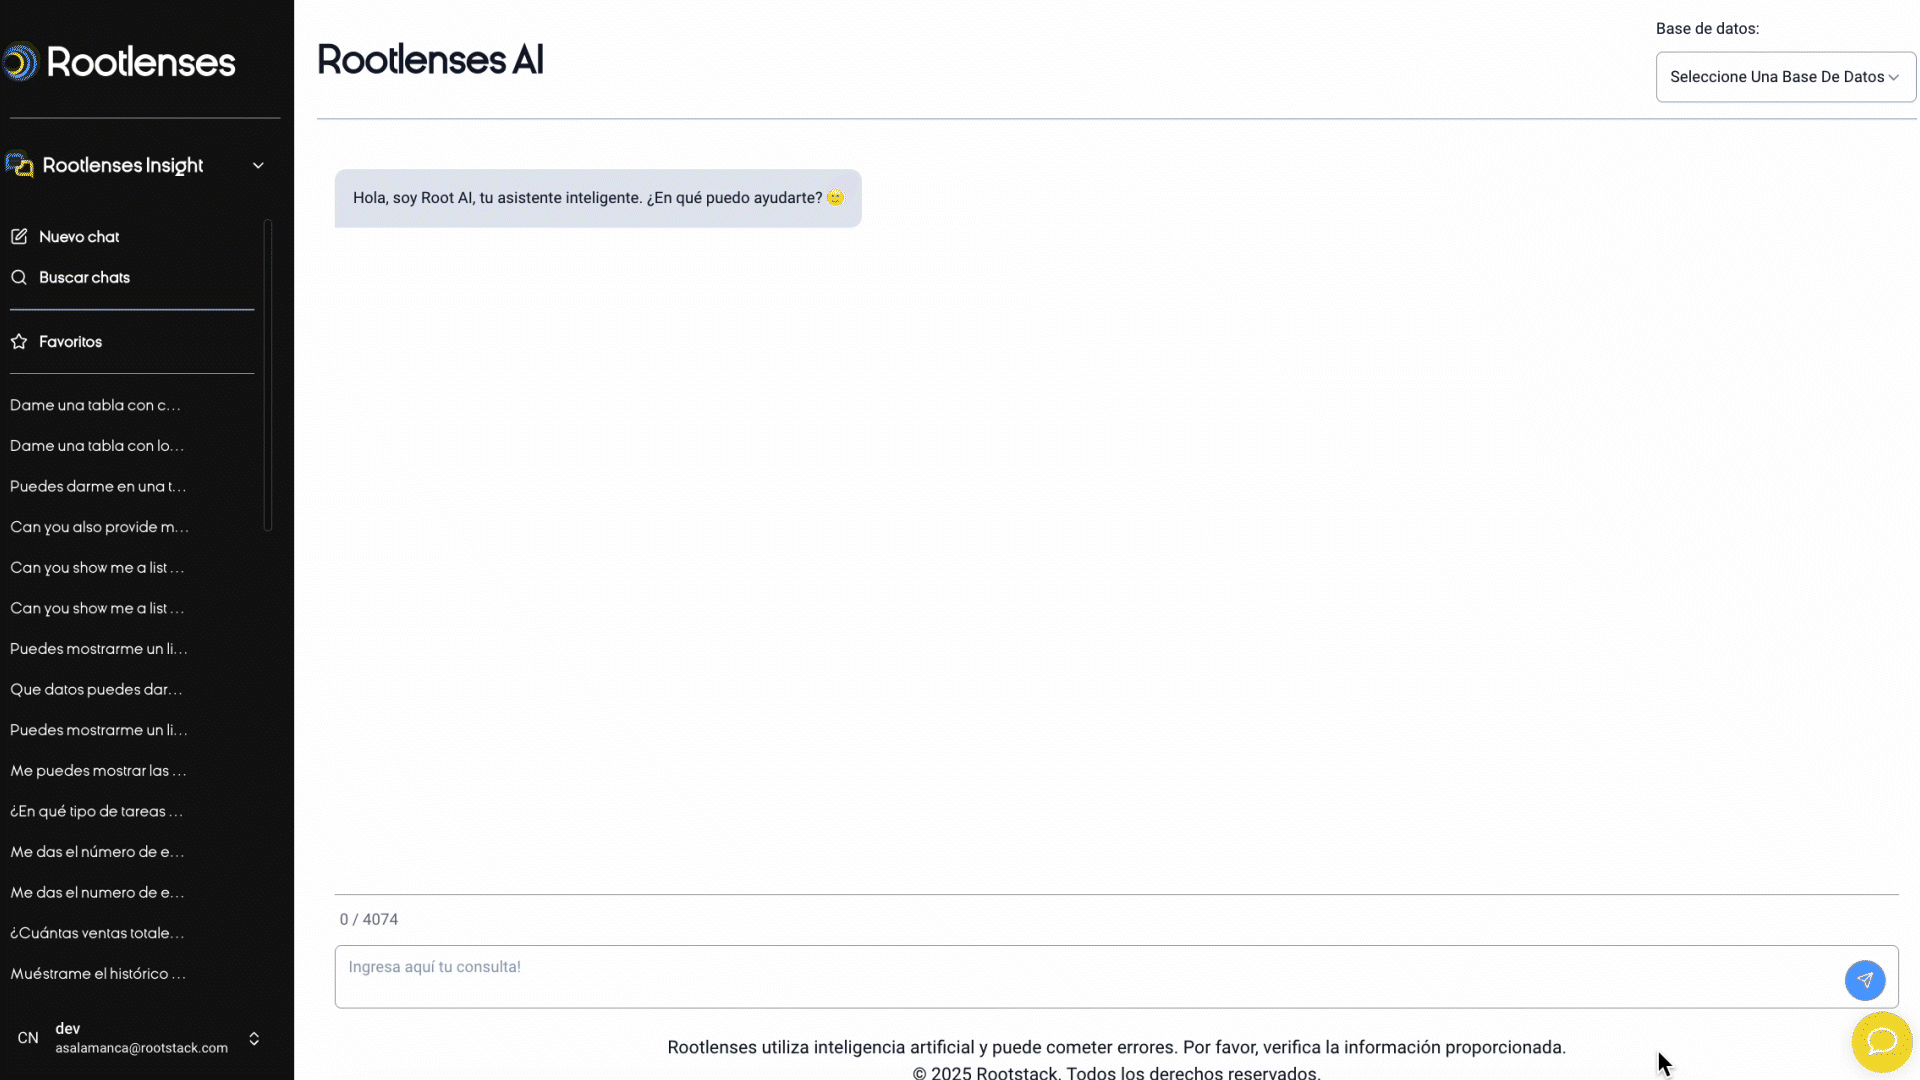Expand the Rootlenses Insight menu chevron

click(x=258, y=166)
